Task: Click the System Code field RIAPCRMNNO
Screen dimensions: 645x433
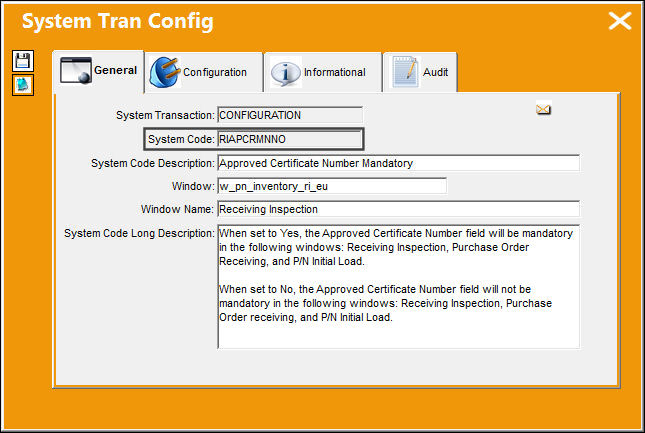Action: tap(290, 139)
